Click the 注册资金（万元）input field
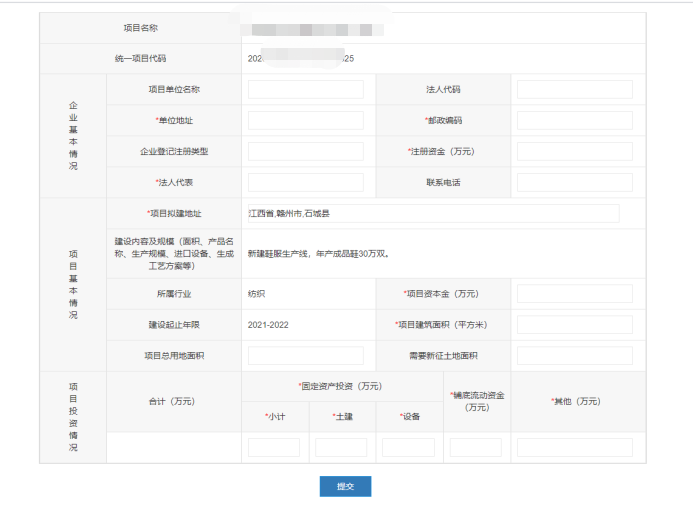The width and height of the screenshot is (693, 515). click(x=574, y=152)
